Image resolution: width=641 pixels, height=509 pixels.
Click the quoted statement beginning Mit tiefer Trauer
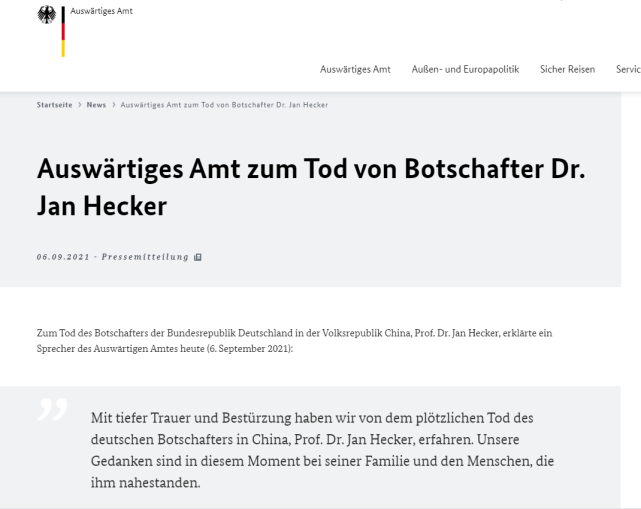pos(323,450)
